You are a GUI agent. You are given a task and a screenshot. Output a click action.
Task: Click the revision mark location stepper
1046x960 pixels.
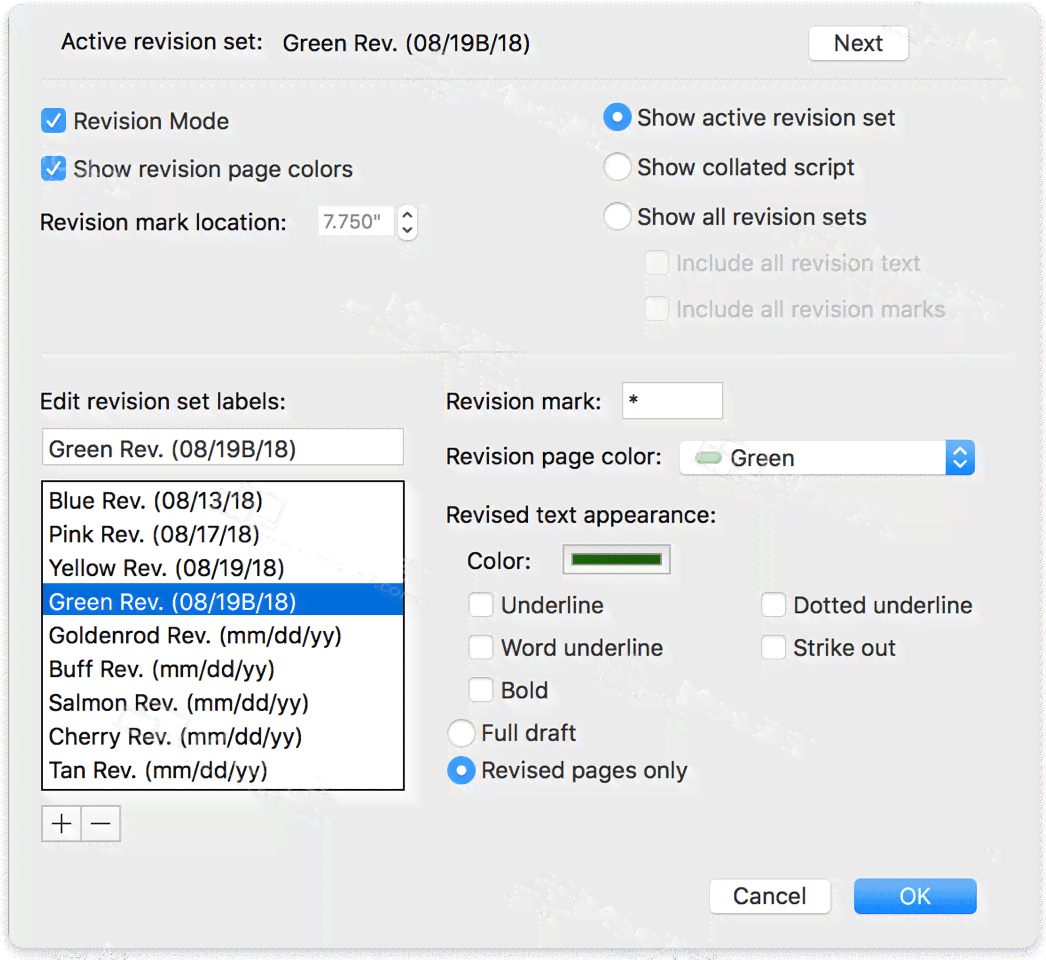click(407, 222)
